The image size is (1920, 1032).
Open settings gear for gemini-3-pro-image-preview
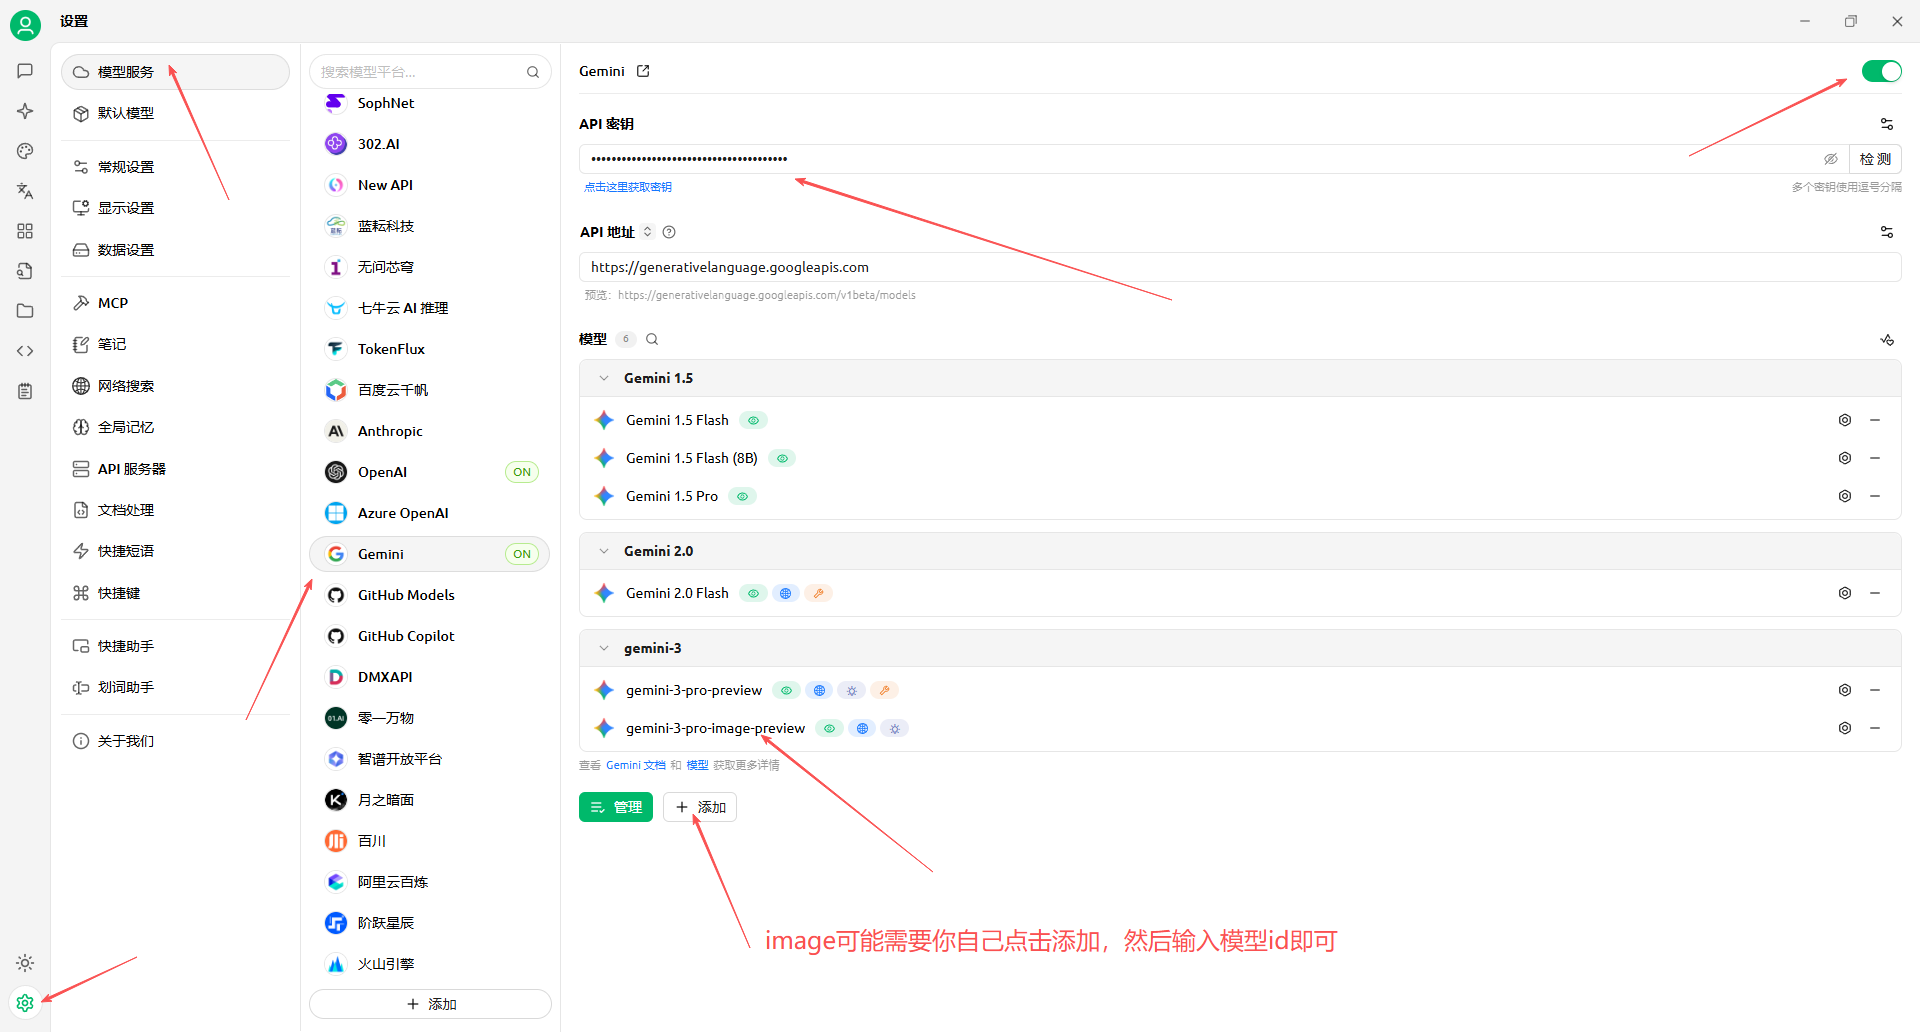1845,728
